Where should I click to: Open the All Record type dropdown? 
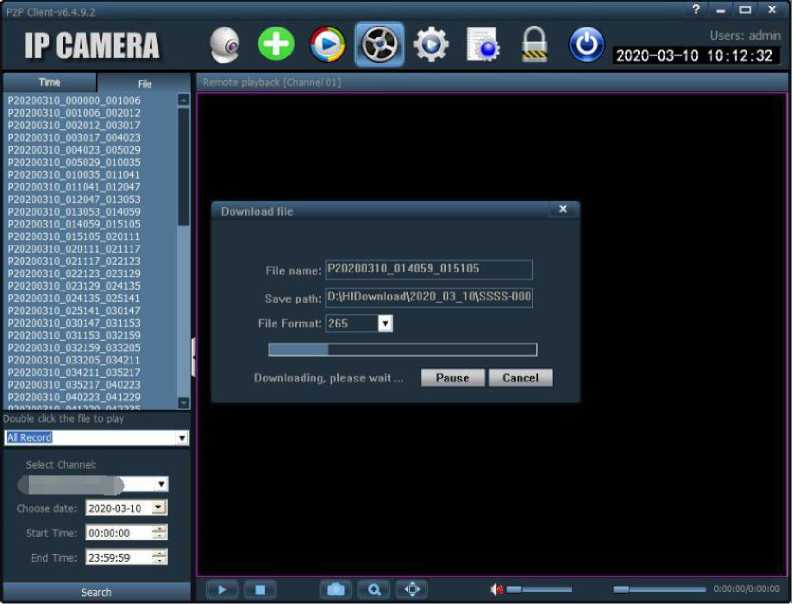(182, 438)
